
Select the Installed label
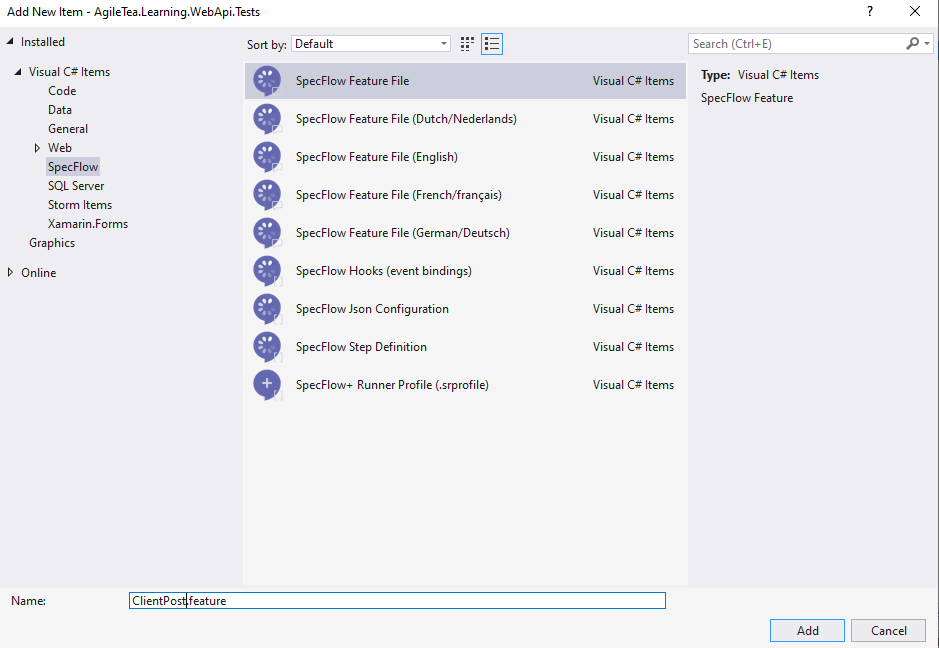click(43, 42)
